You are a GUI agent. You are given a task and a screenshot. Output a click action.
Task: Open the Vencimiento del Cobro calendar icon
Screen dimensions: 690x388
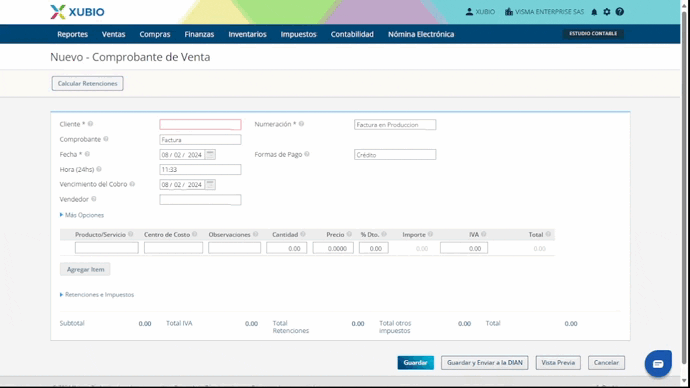click(x=210, y=184)
